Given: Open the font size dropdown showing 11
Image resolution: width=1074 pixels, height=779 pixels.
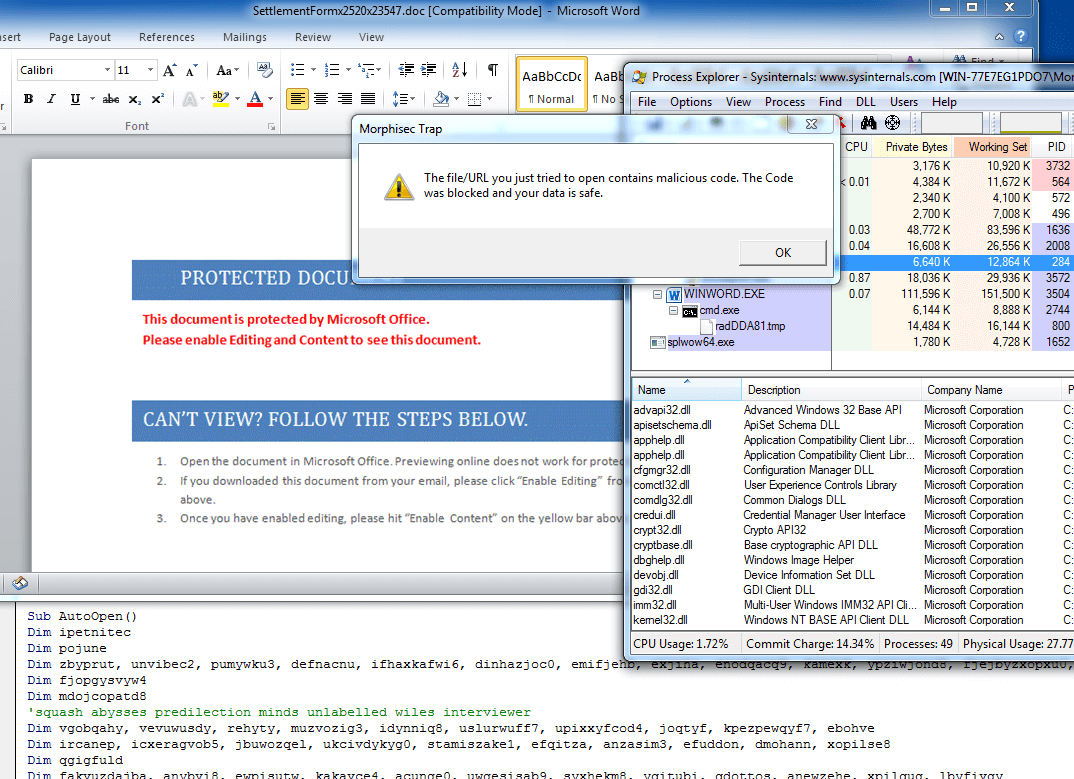Looking at the screenshot, I should (x=150, y=70).
